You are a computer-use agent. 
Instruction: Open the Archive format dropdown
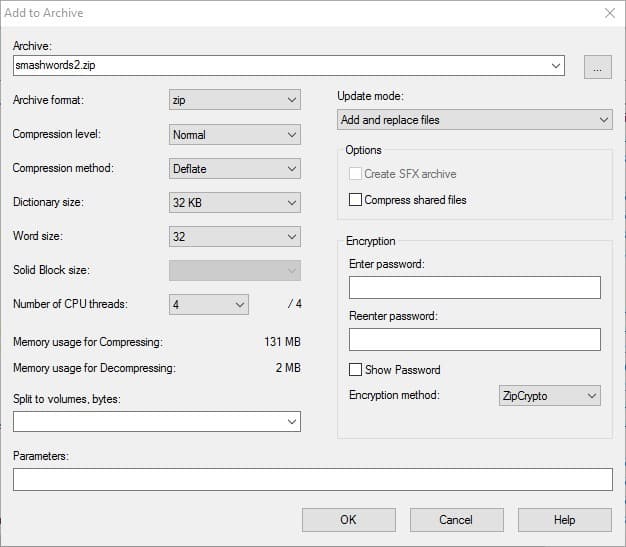[235, 100]
